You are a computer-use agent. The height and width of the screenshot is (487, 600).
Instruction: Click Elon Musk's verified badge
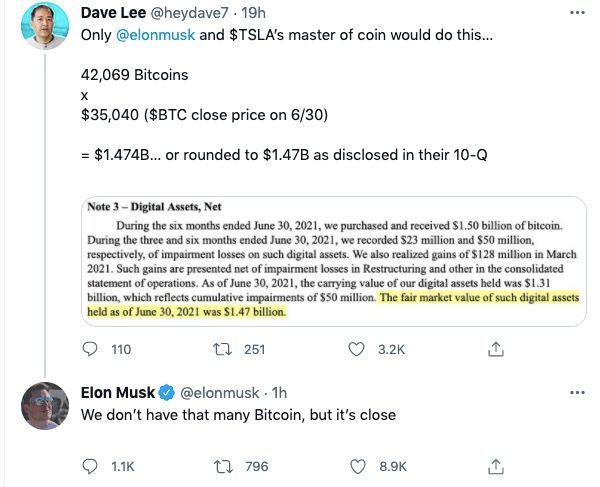[x=165, y=393]
